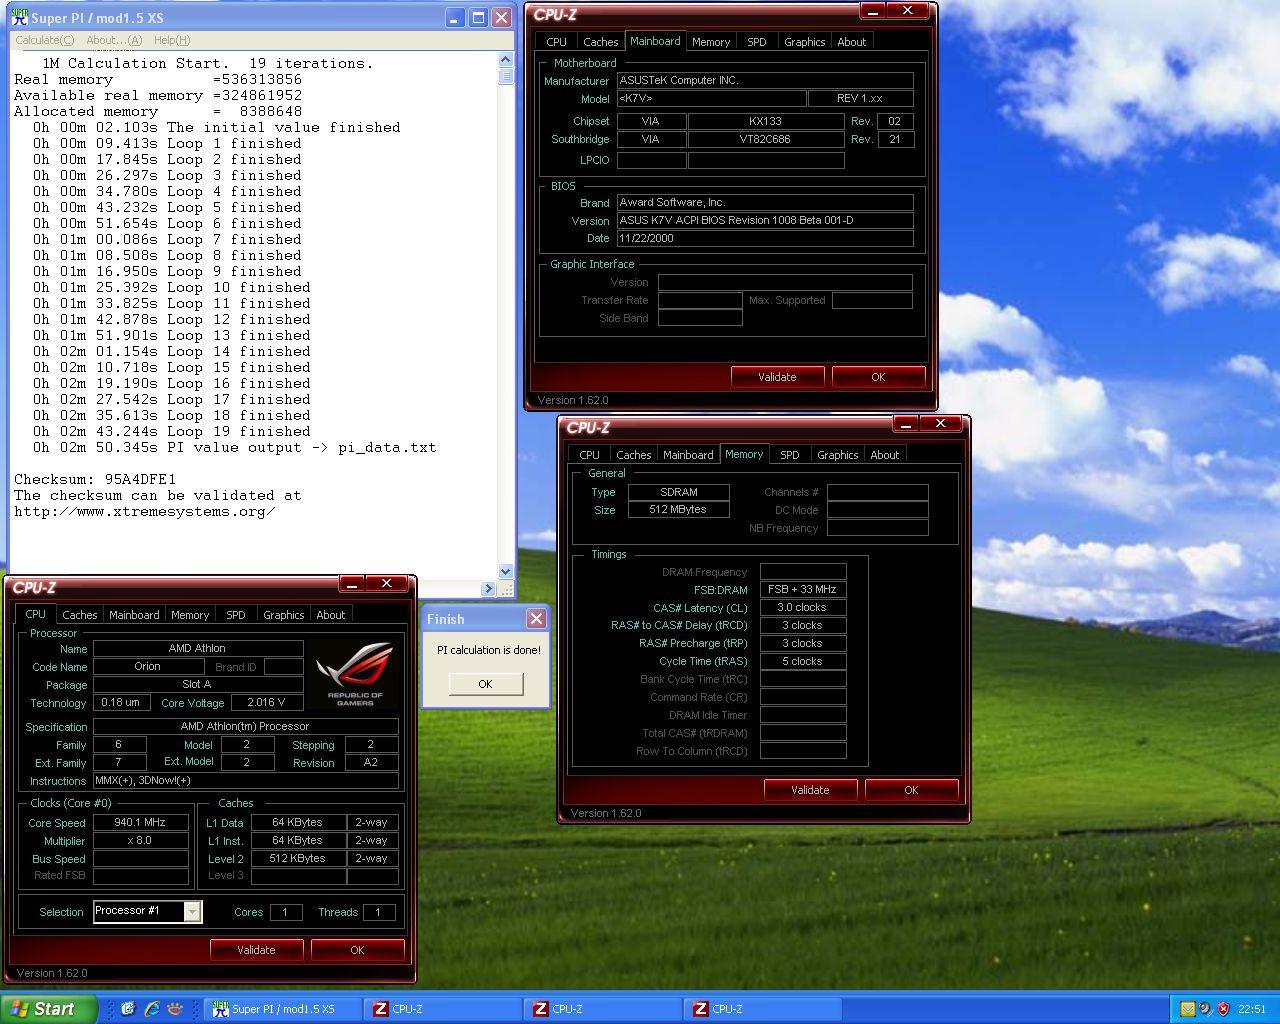Click Validate in the CPU-Z processor window

256,950
